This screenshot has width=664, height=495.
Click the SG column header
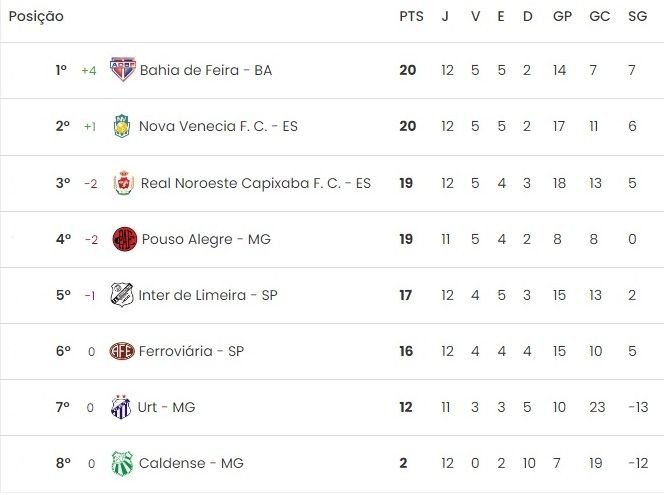pyautogui.click(x=637, y=17)
